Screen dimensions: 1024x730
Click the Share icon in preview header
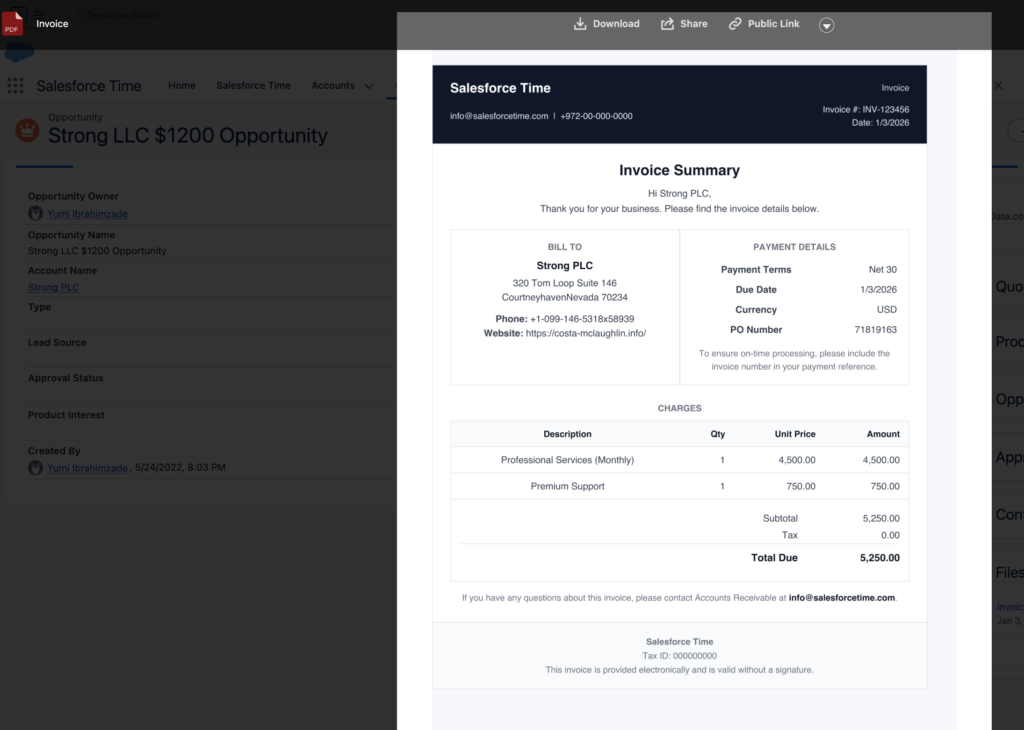[x=667, y=24]
